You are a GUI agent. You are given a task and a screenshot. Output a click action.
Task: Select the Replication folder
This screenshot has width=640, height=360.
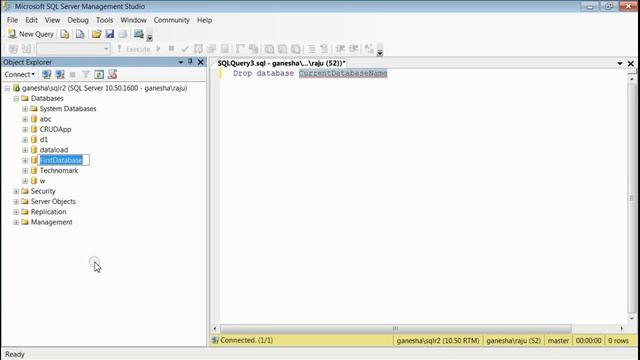(48, 212)
